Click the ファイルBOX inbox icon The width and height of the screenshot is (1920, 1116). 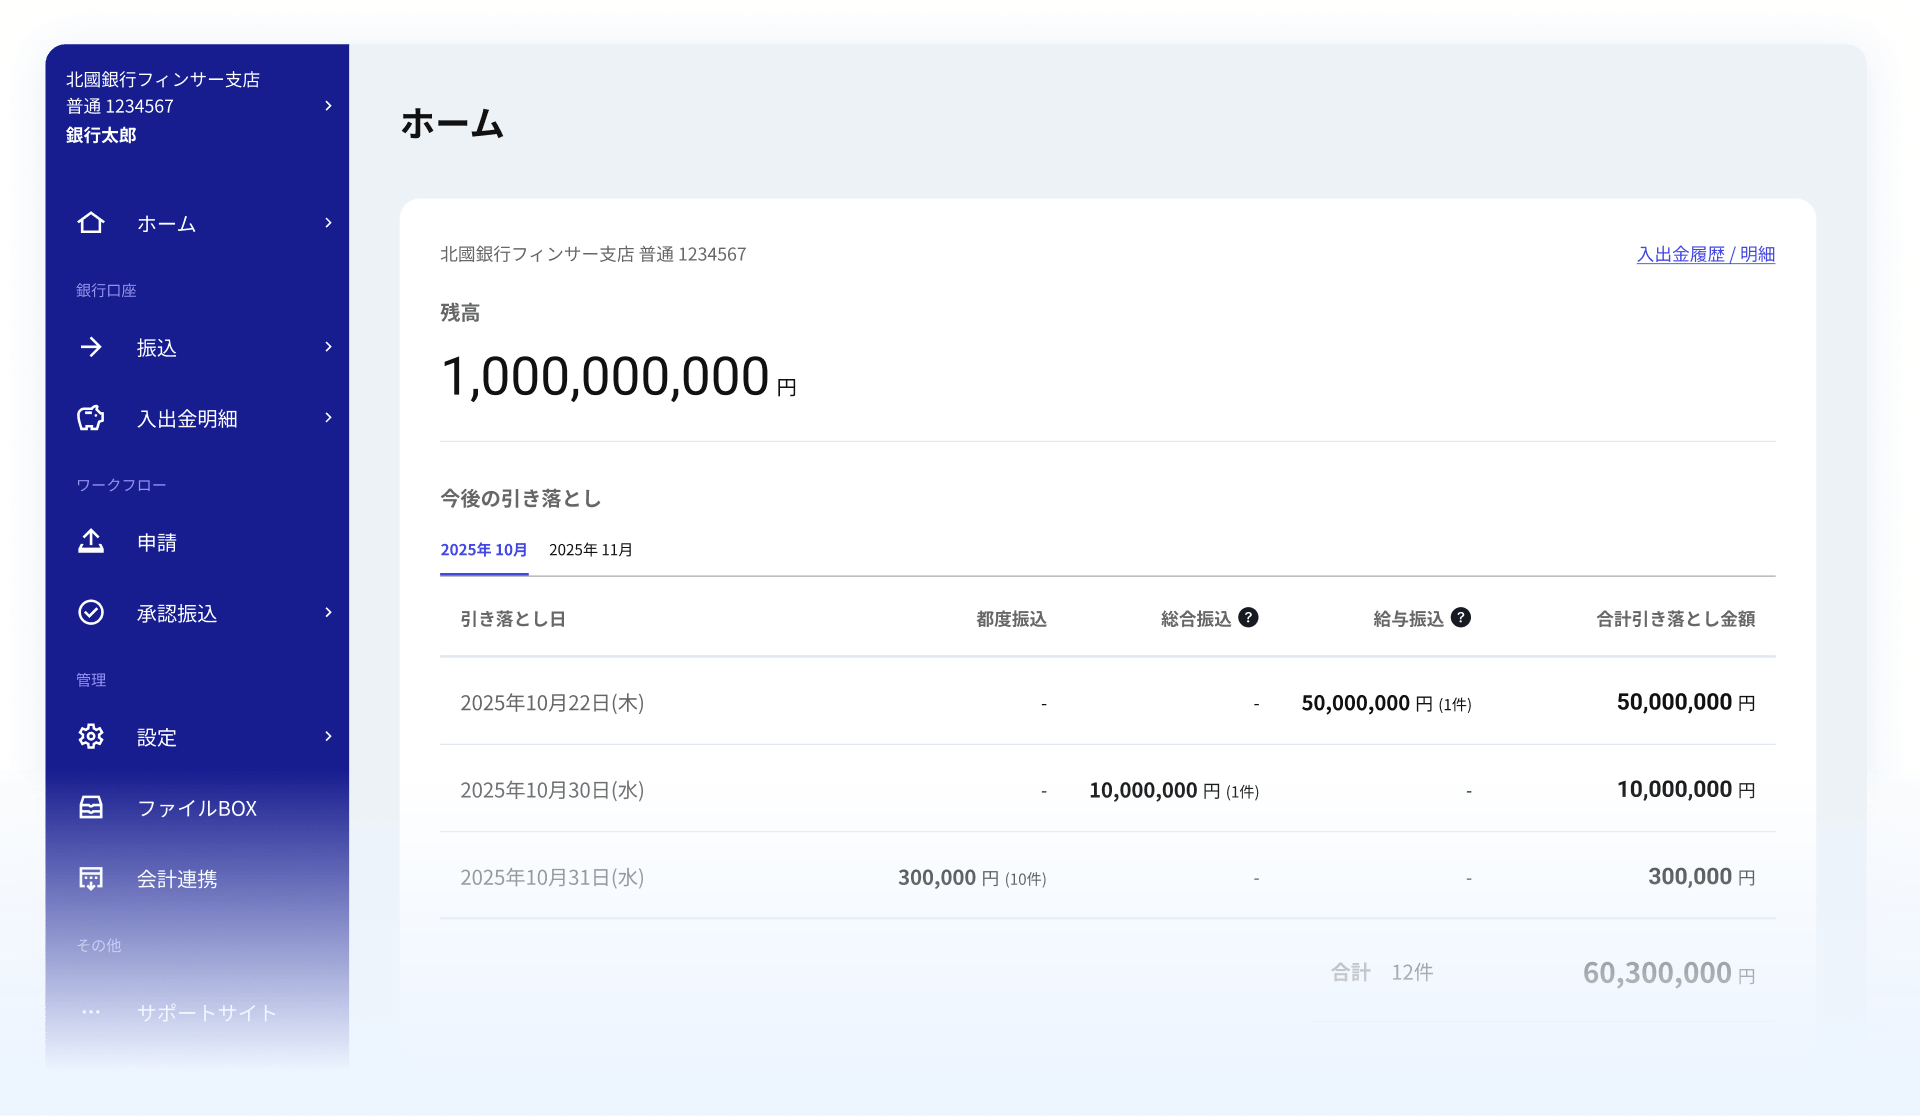pos(91,807)
